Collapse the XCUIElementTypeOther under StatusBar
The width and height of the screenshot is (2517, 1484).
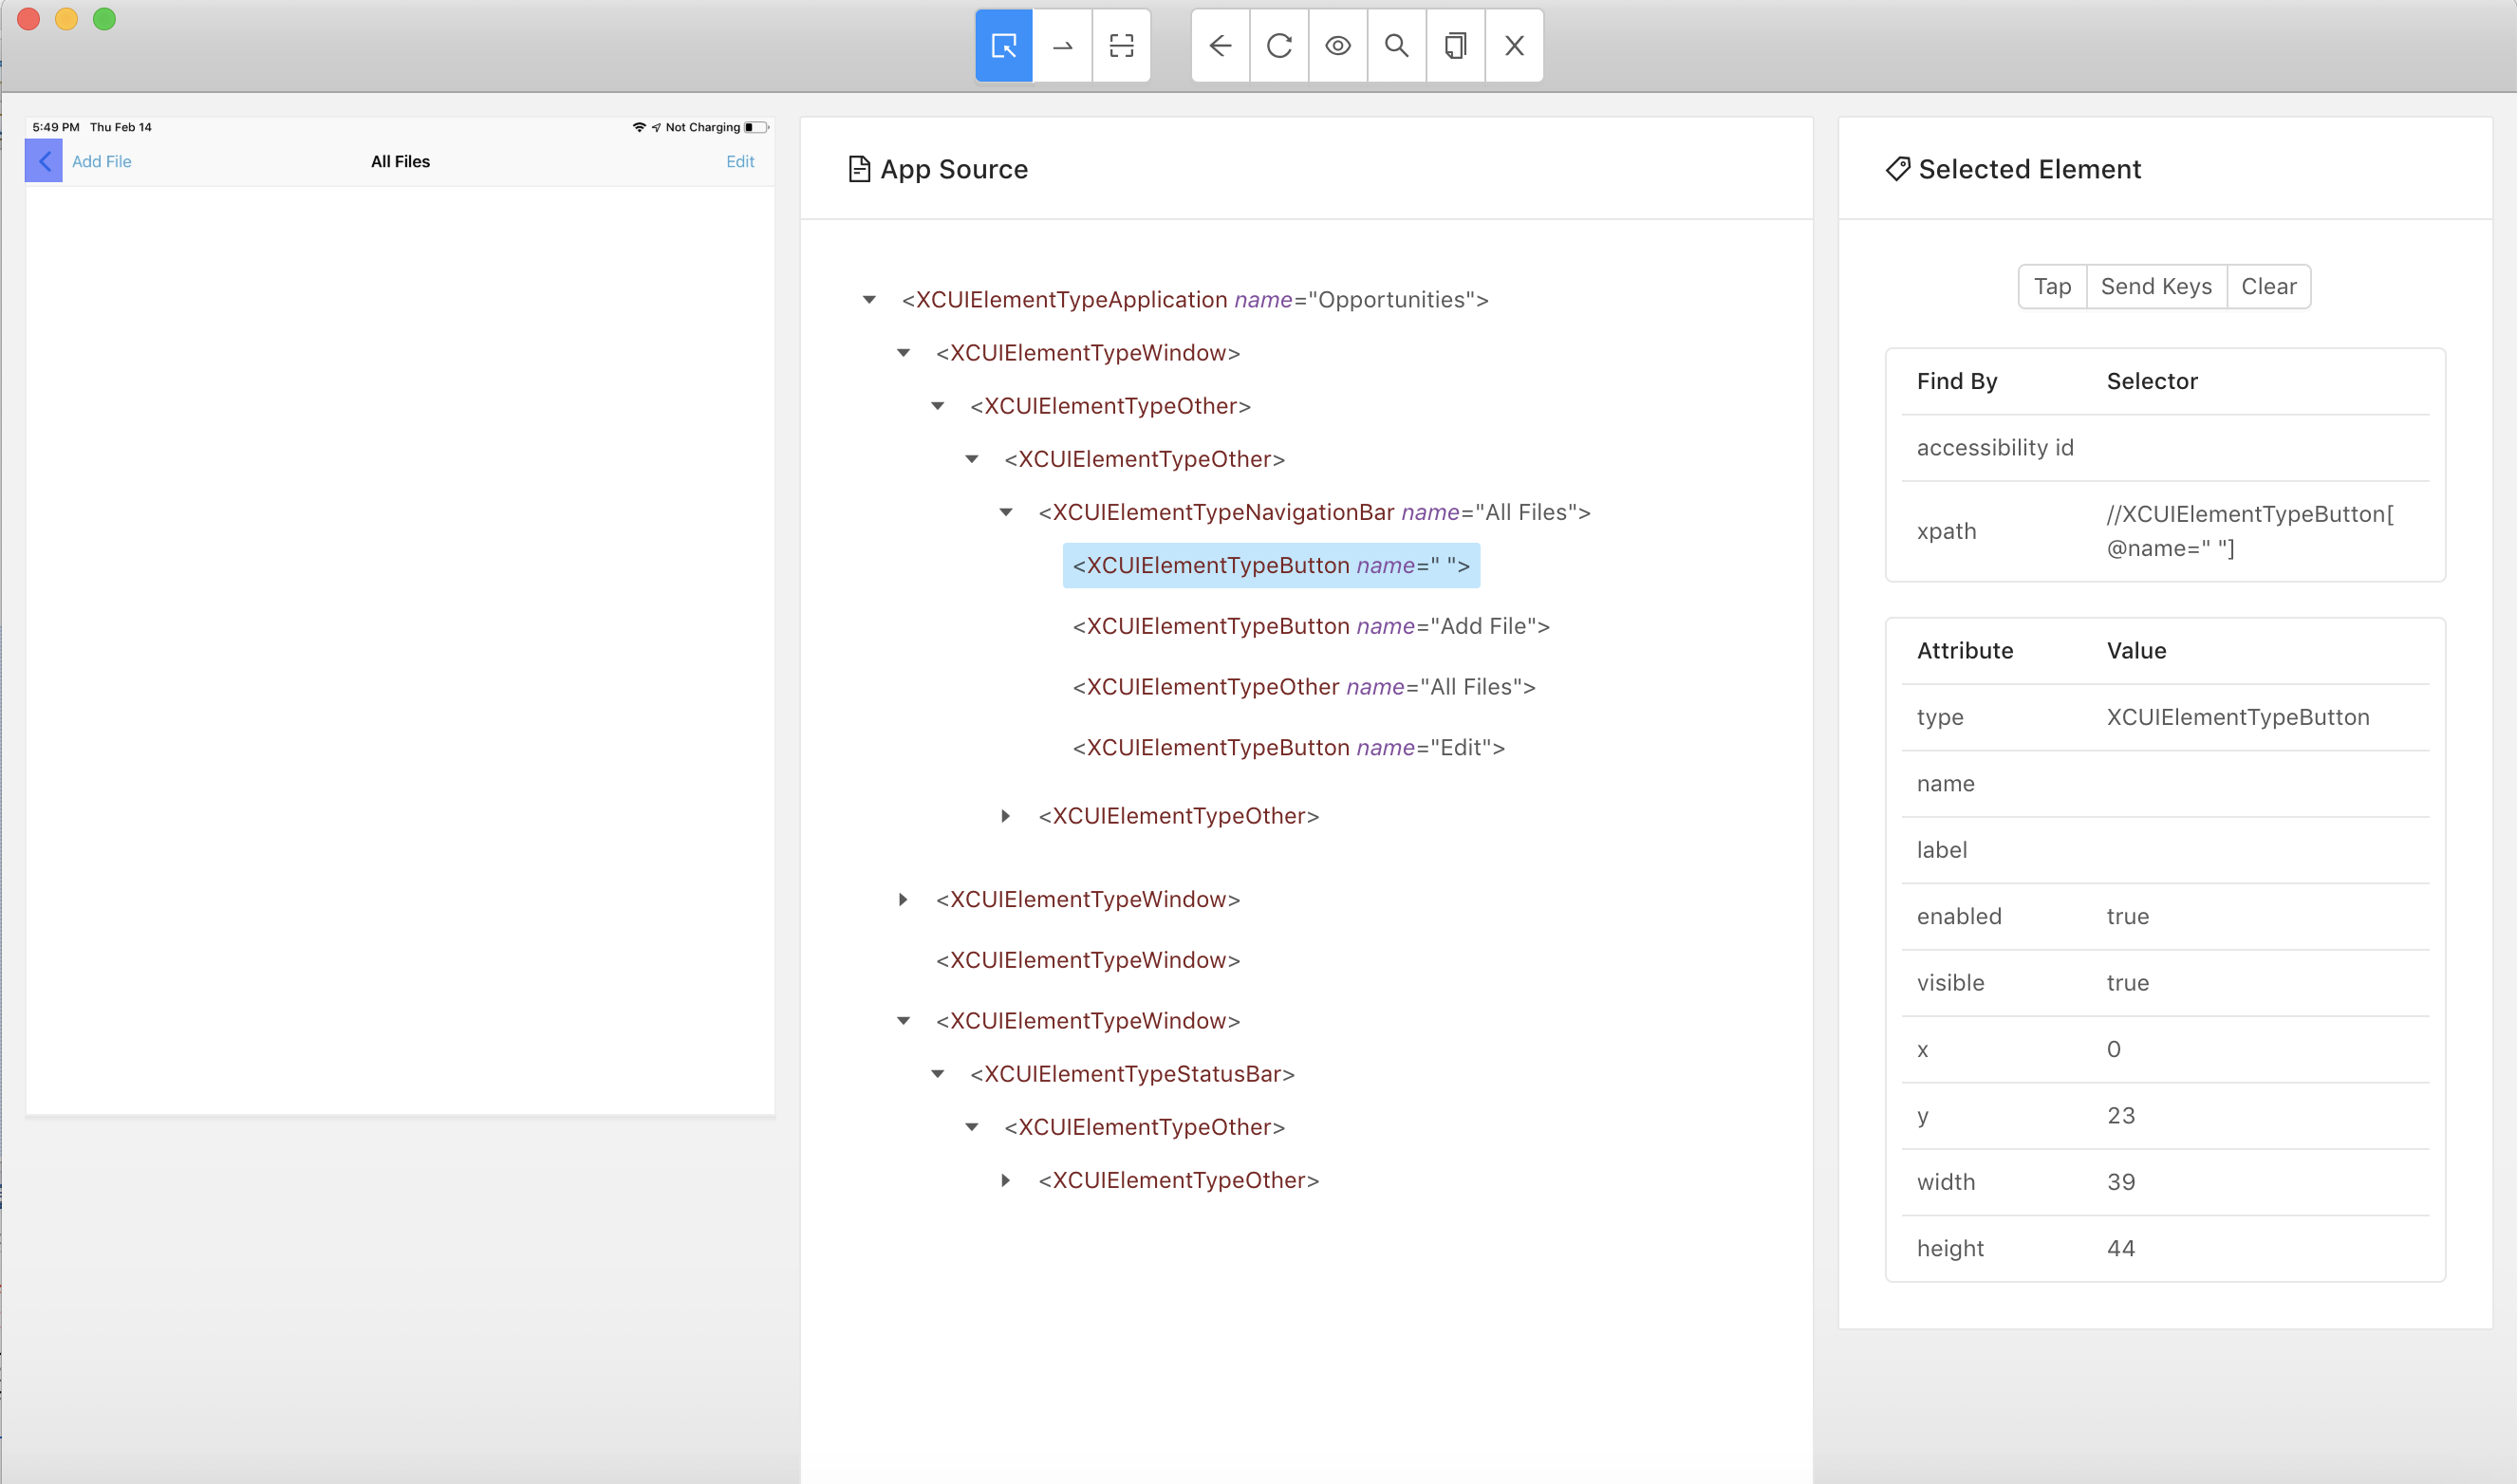pyautogui.click(x=972, y=1128)
